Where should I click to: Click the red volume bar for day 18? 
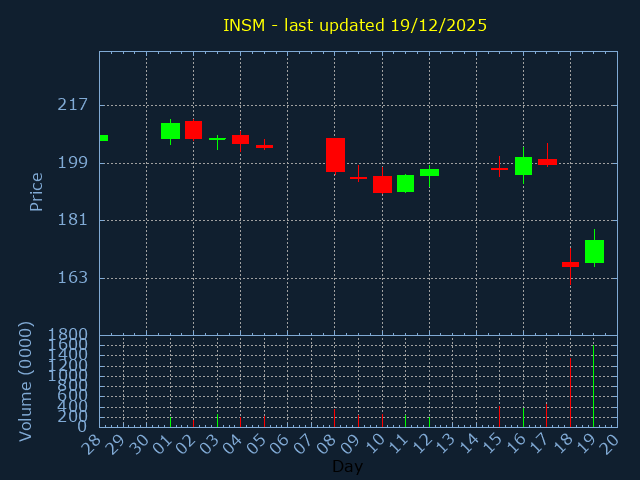point(570,393)
